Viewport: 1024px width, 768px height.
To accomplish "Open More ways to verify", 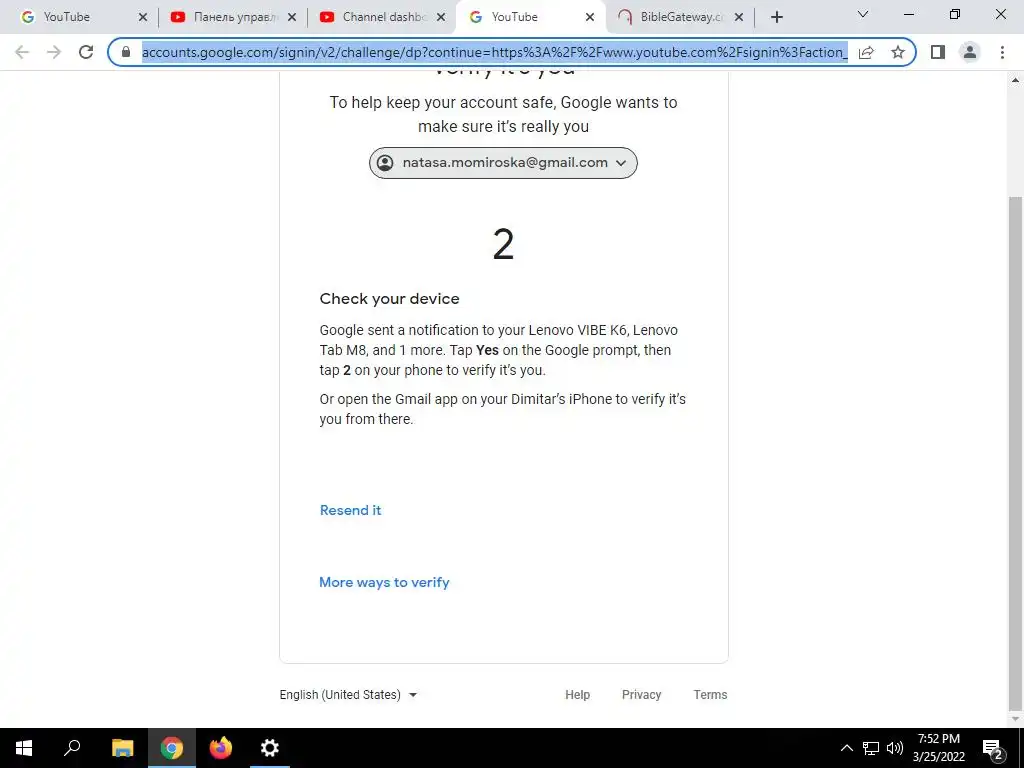I will point(384,582).
